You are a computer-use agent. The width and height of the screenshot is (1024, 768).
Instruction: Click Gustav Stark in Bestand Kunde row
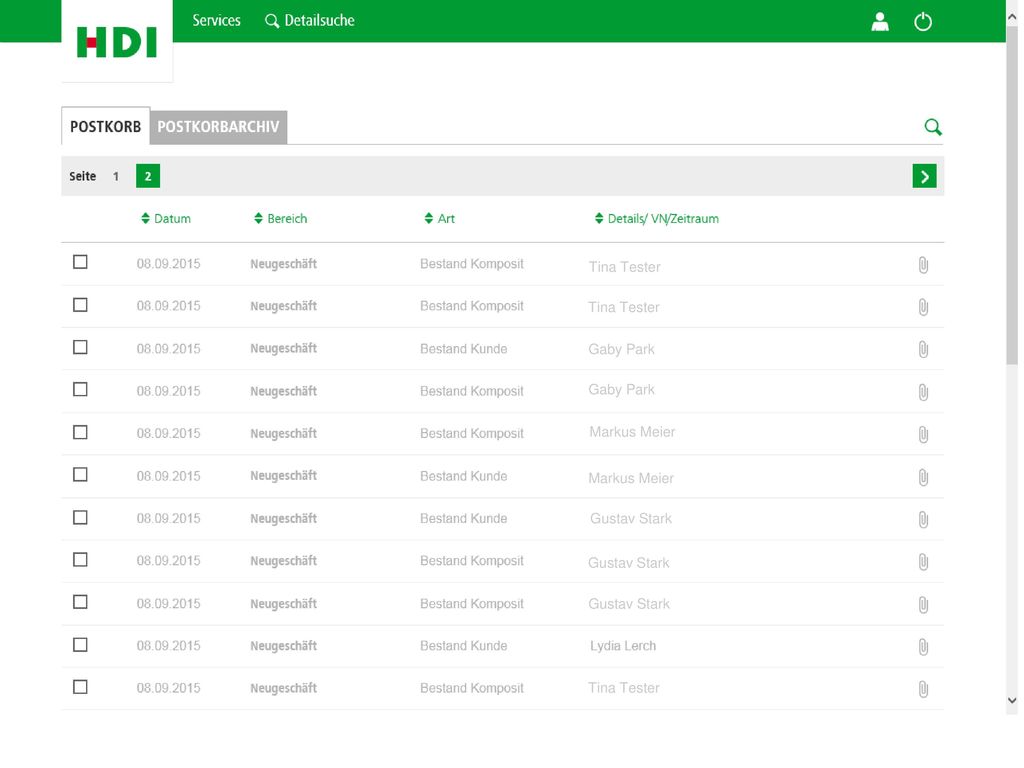click(x=631, y=519)
